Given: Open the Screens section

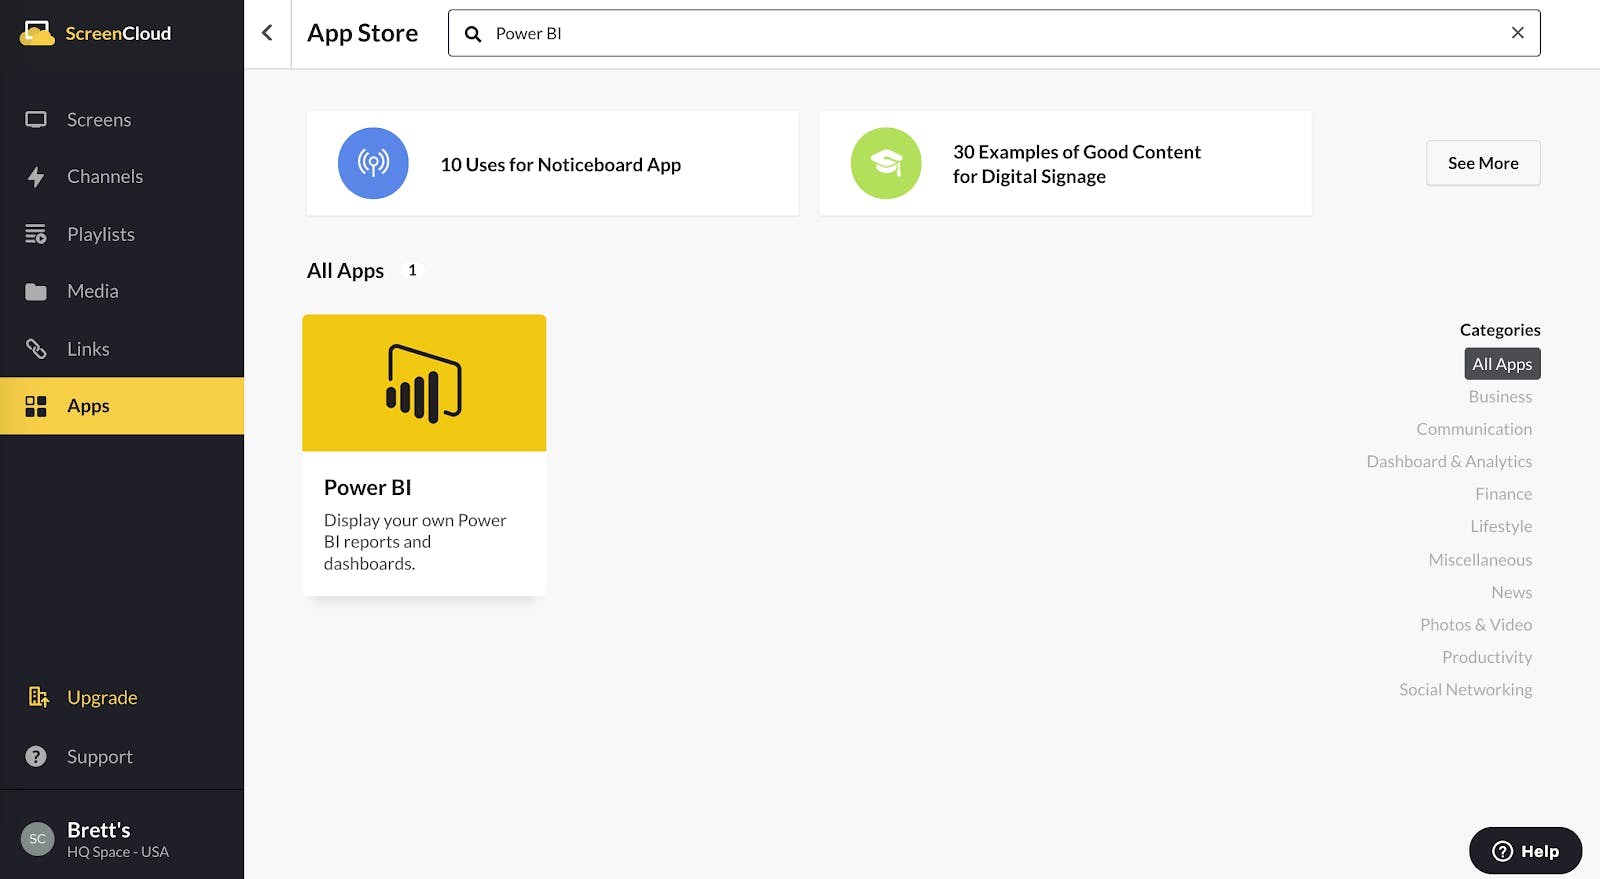Looking at the screenshot, I should (x=122, y=120).
